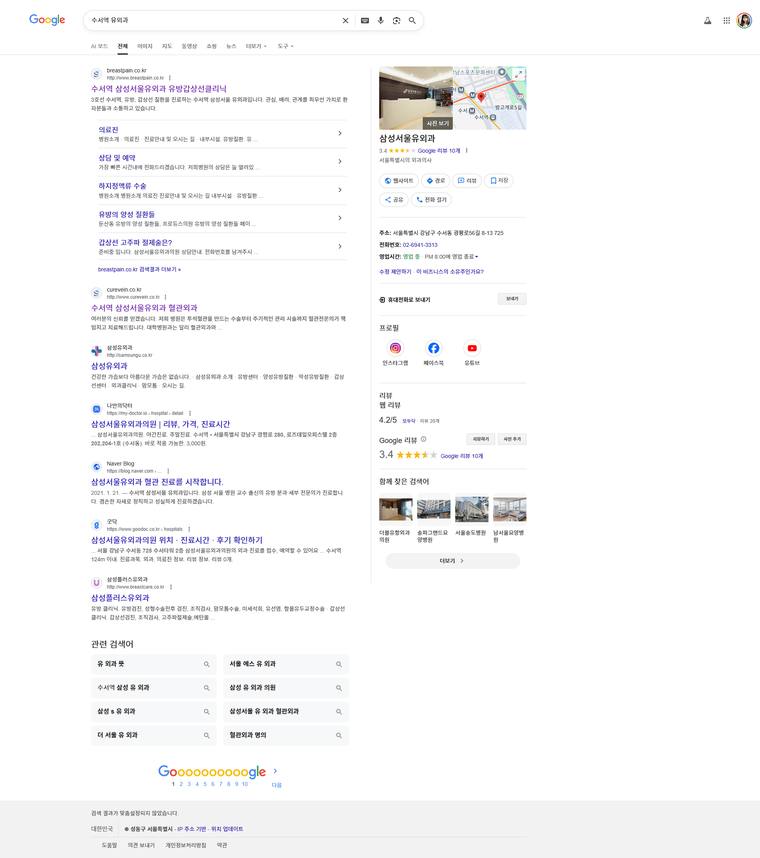This screenshot has height=858, width=760.
Task: Submit search with the magnifier icon
Action: pos(413,21)
